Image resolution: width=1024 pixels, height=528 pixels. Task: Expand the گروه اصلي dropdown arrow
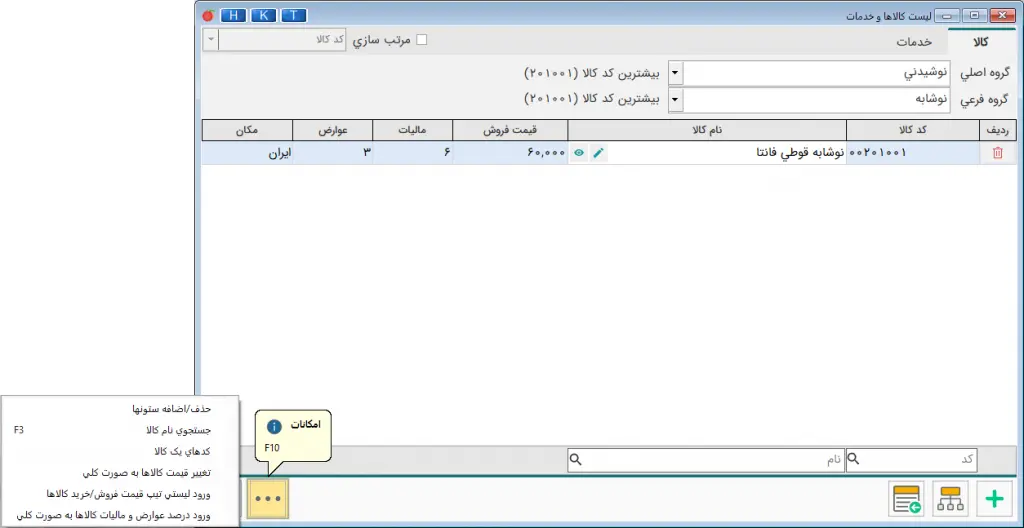[675, 73]
